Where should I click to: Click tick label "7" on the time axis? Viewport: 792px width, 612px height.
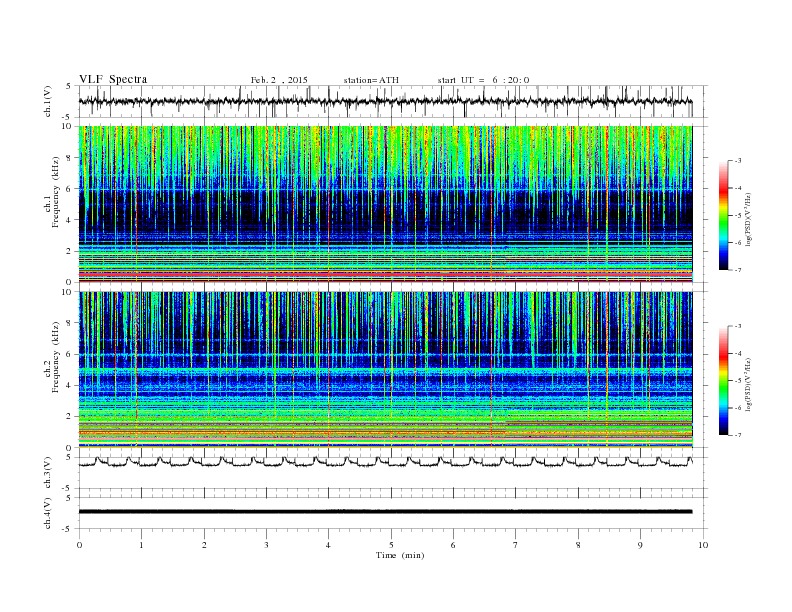coord(516,545)
